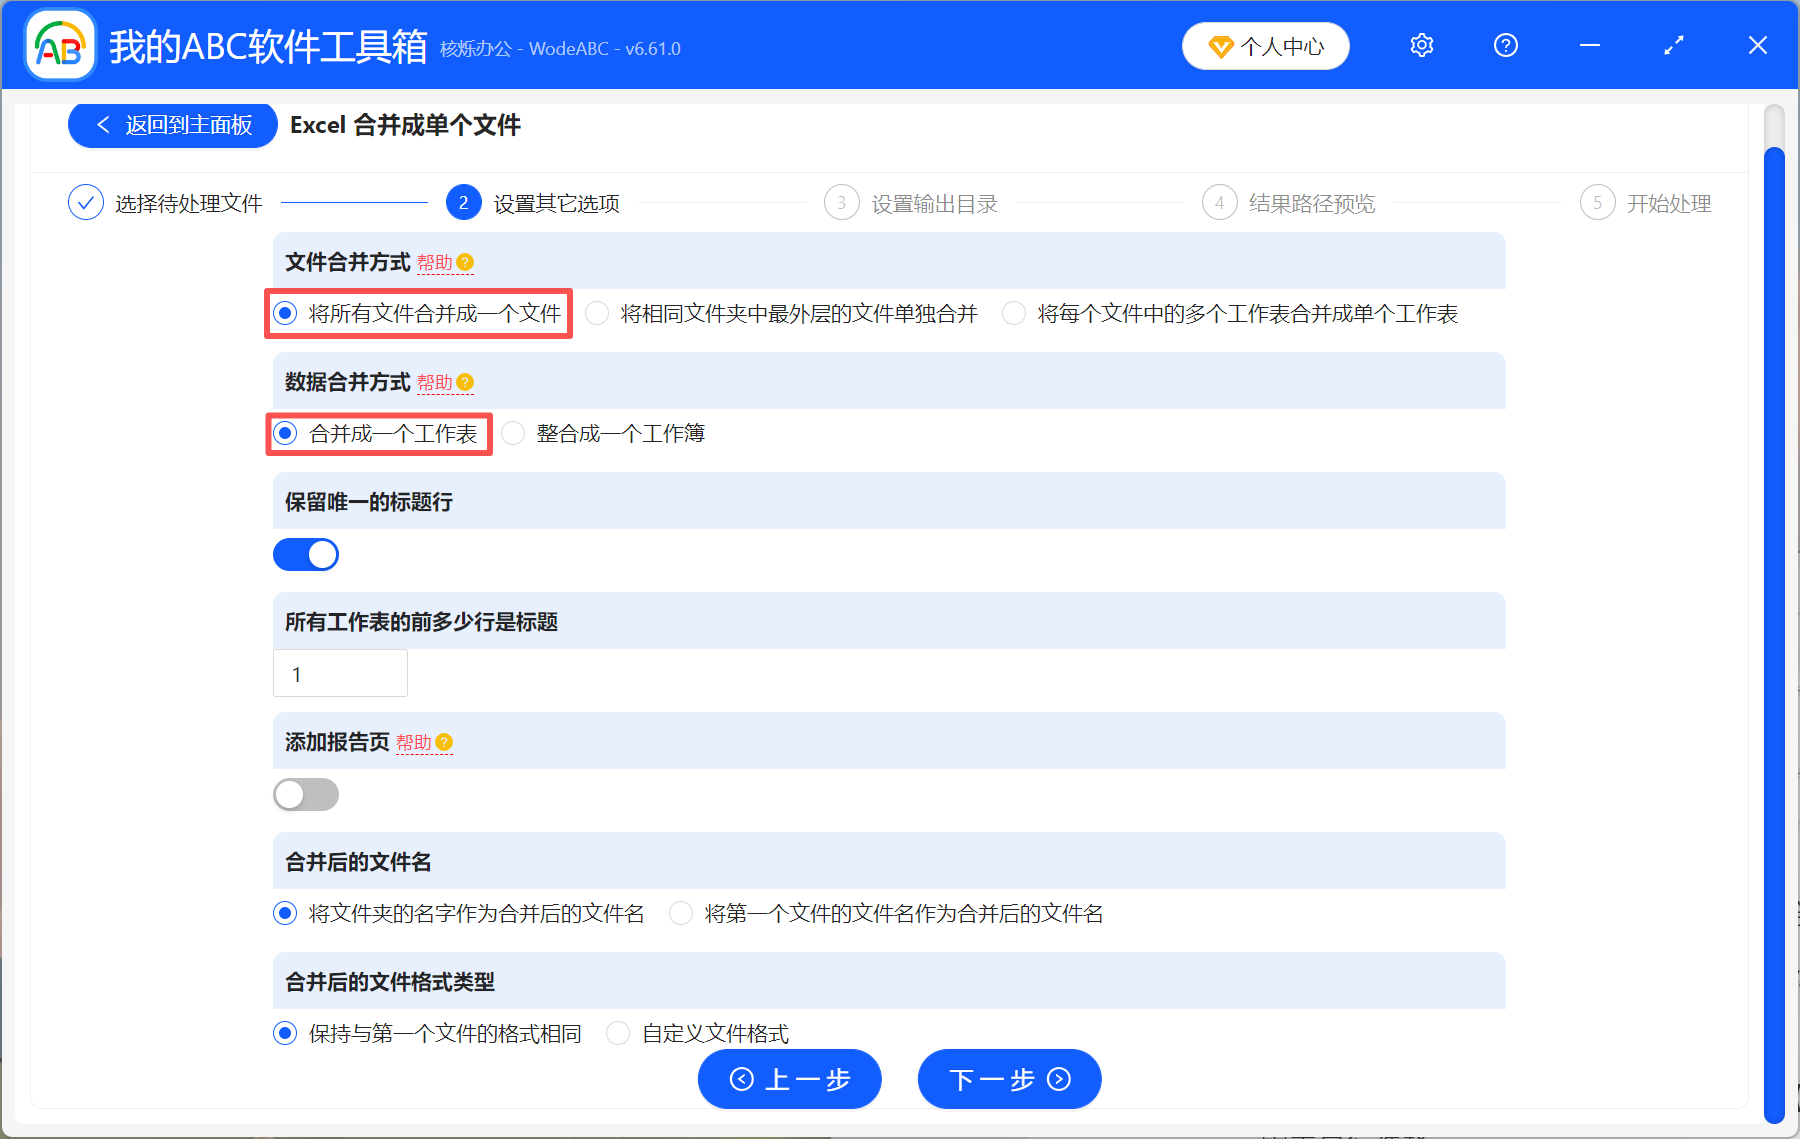Click the help question mark icon in titlebar

1505,45
